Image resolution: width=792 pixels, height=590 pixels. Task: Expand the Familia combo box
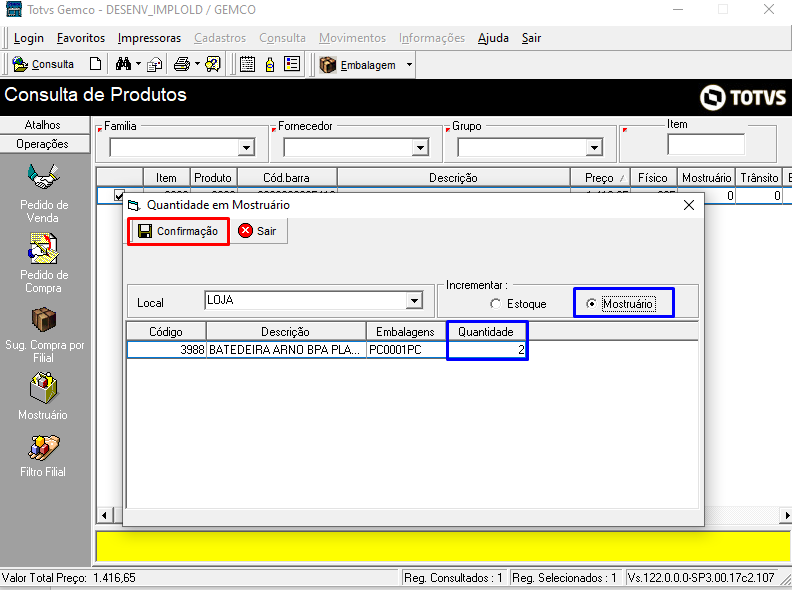coord(246,148)
